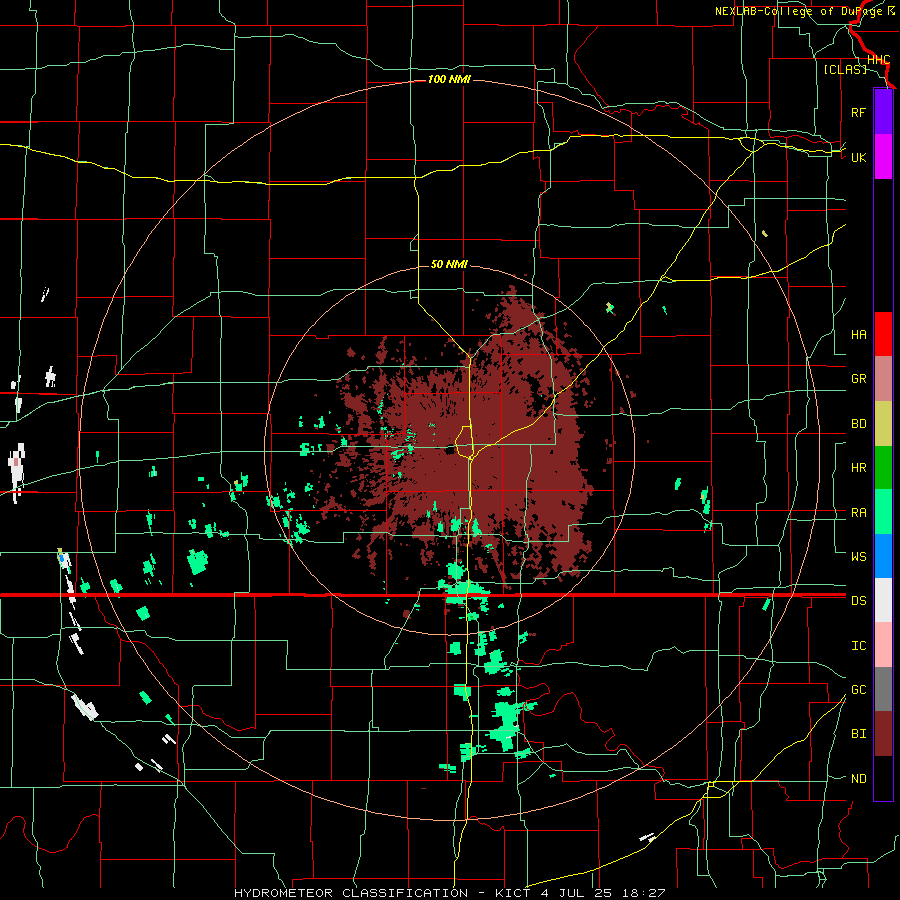Click the HYDROMETEOR CLASSIFICATION KICT timestamp caption
The width and height of the screenshot is (900, 900).
pos(449,893)
